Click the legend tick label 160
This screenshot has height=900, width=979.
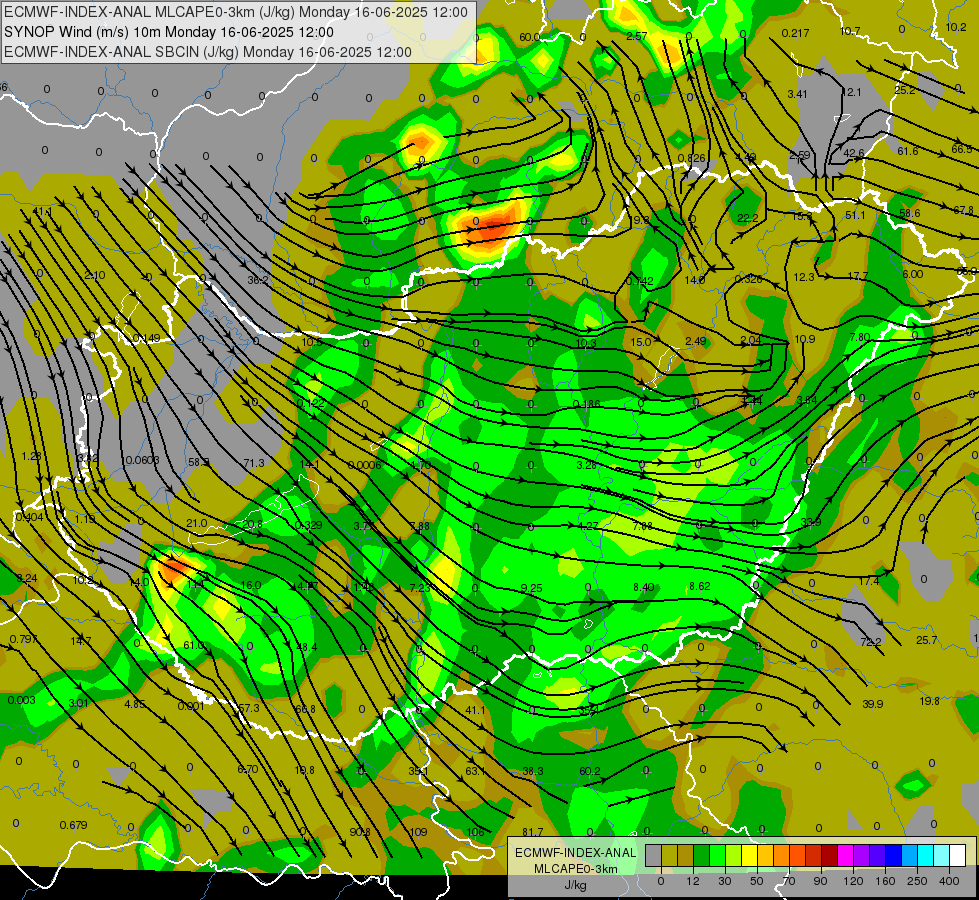(x=885, y=881)
